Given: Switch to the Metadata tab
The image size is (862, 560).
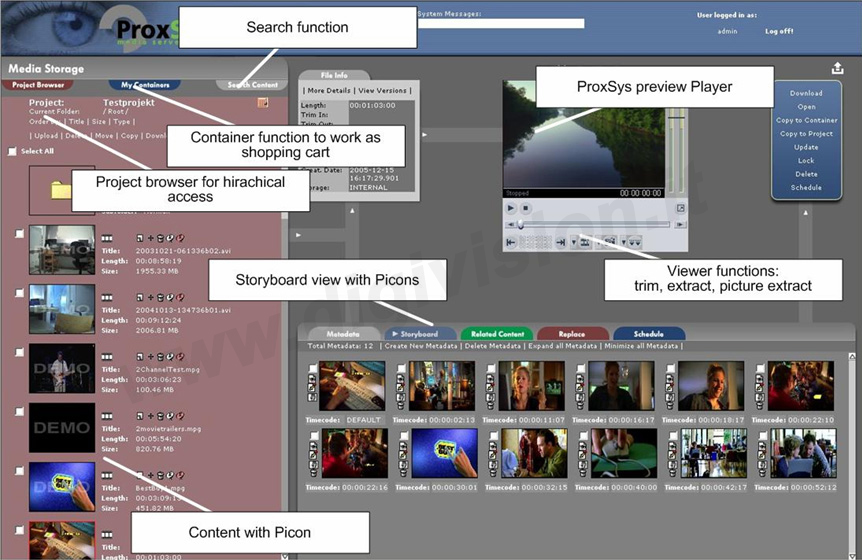Looking at the screenshot, I should tap(343, 334).
